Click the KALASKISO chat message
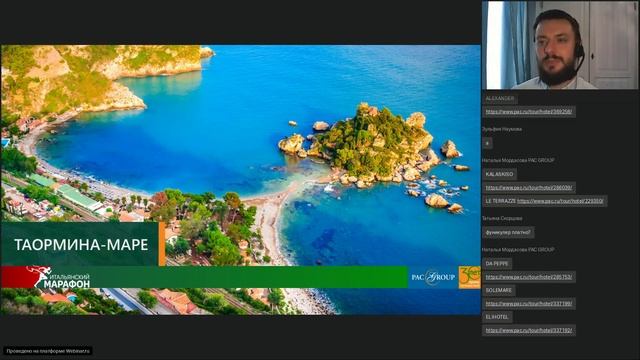 pyautogui.click(x=499, y=174)
